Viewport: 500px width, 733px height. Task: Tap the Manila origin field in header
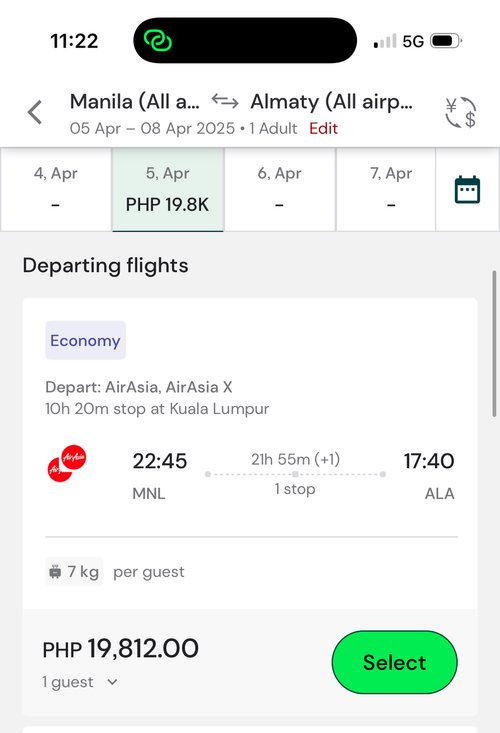(135, 101)
